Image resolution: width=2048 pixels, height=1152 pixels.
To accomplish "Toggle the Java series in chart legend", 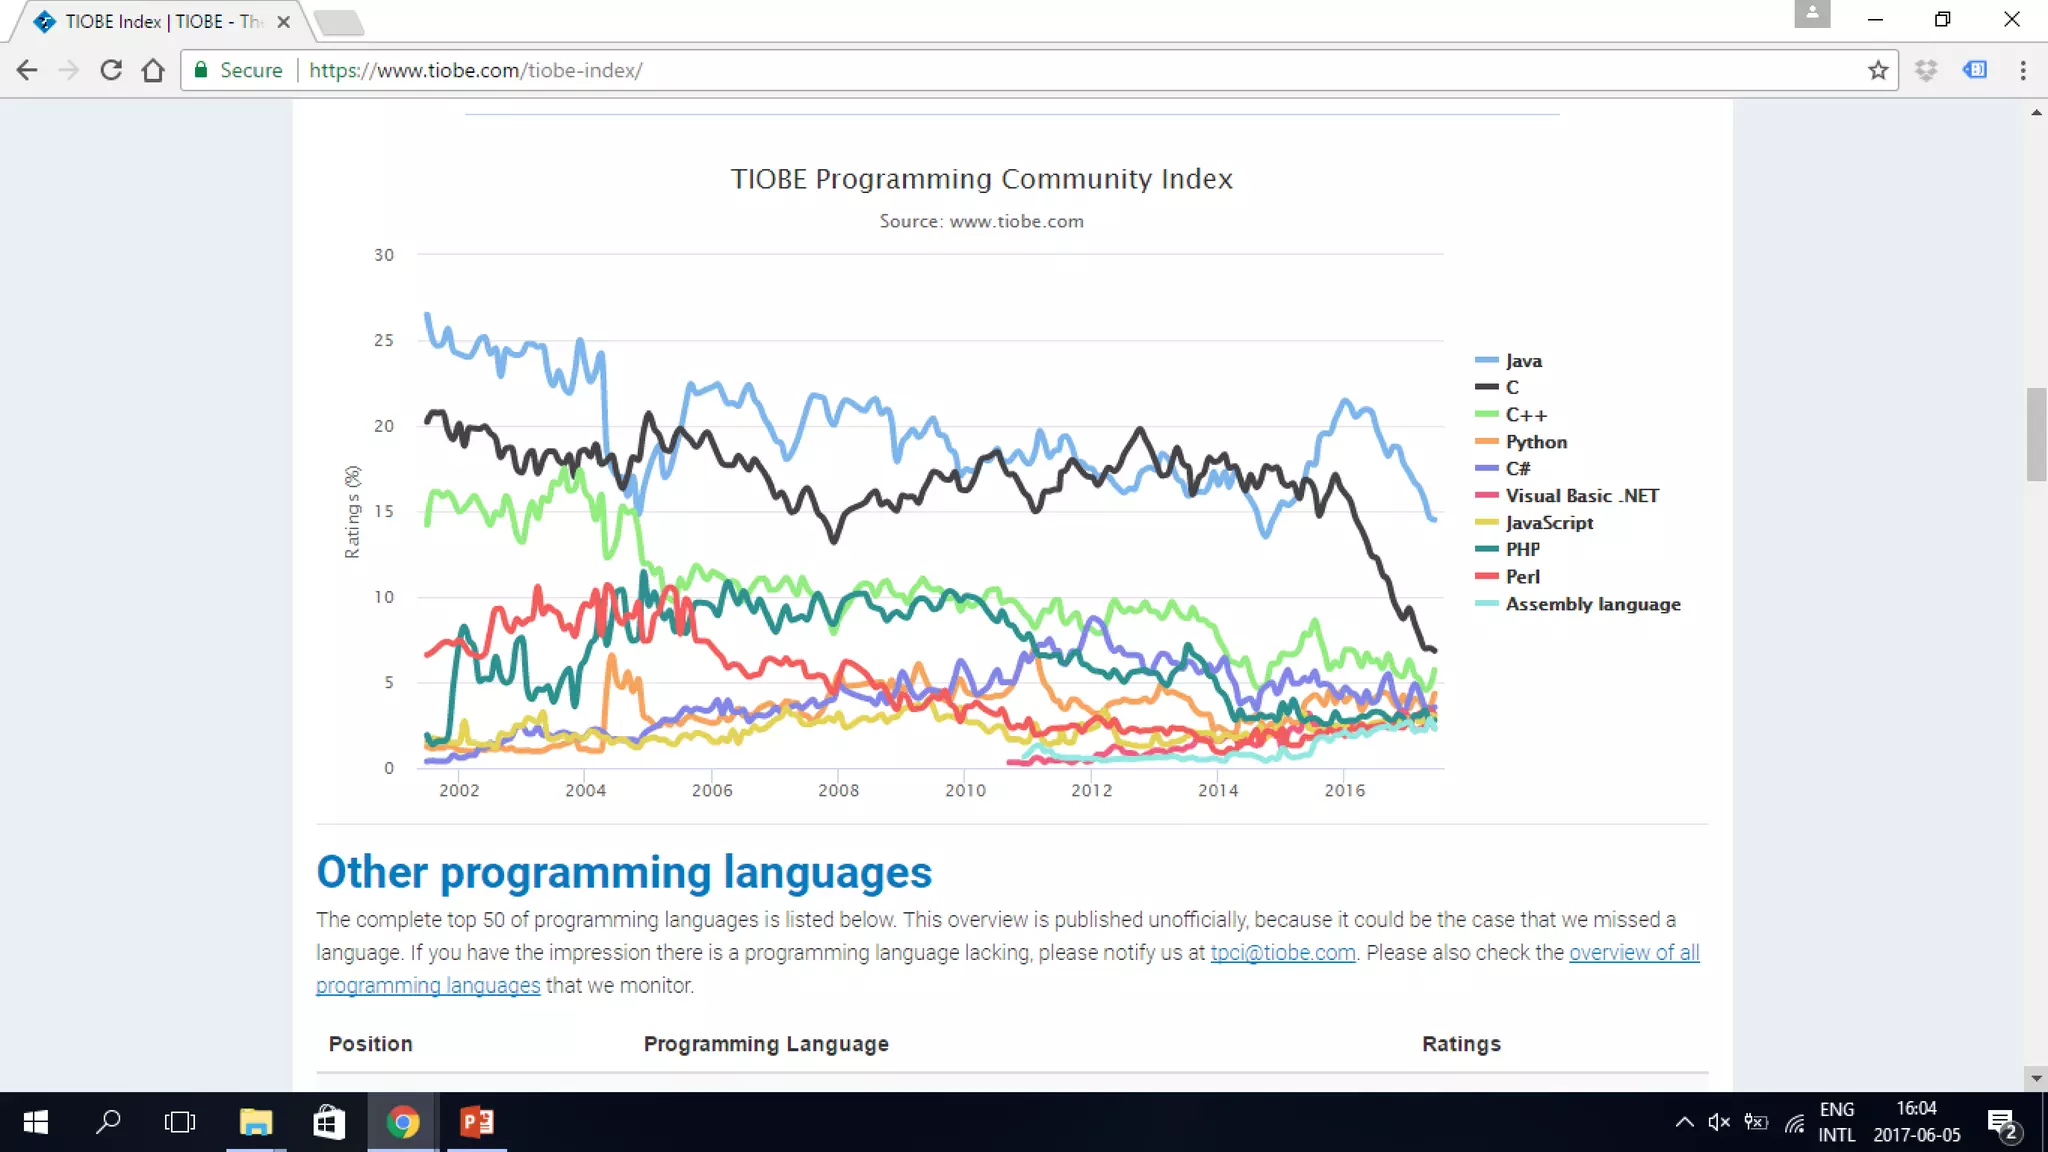I will click(1523, 361).
